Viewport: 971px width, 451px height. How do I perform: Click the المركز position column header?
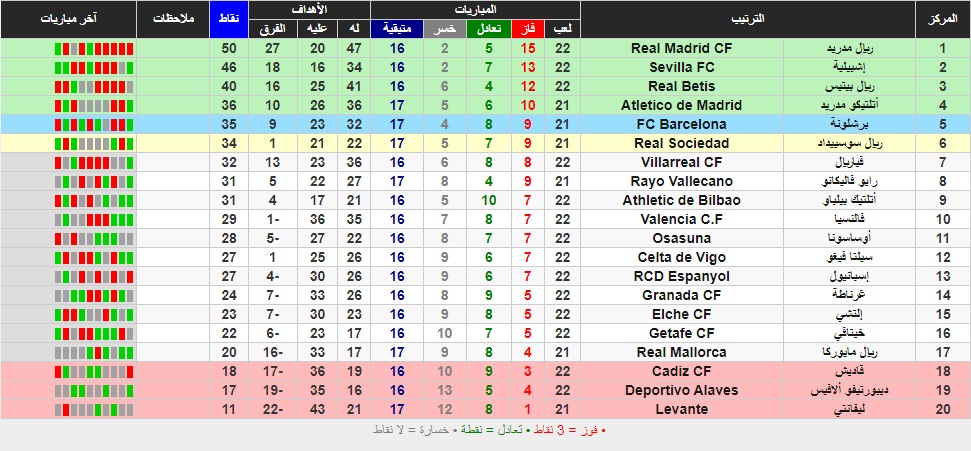[943, 19]
